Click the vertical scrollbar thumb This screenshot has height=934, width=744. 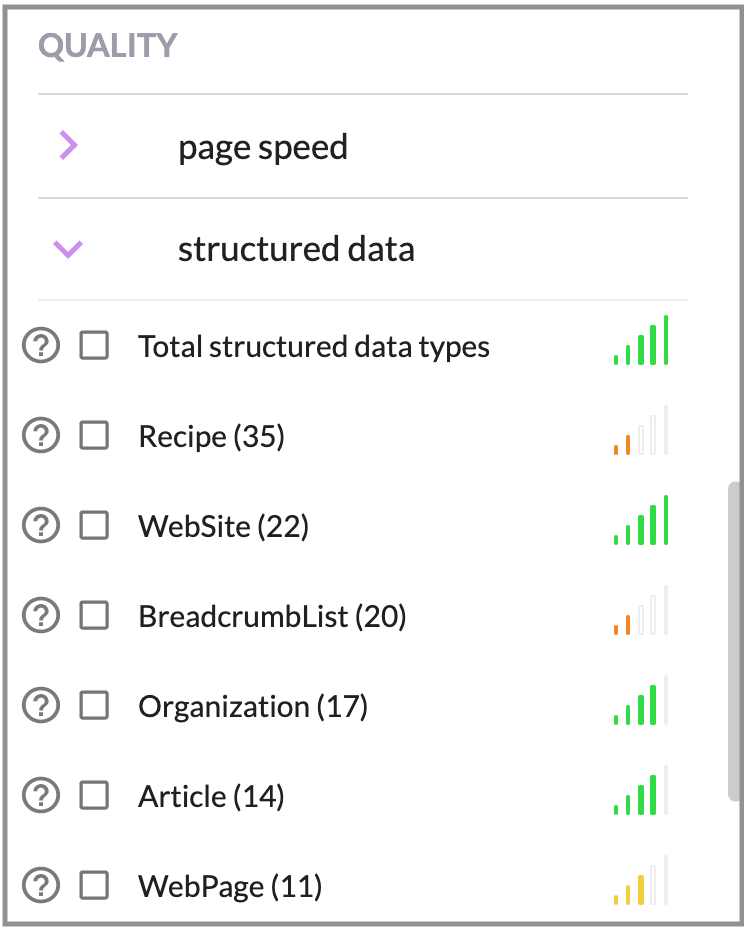coord(735,640)
